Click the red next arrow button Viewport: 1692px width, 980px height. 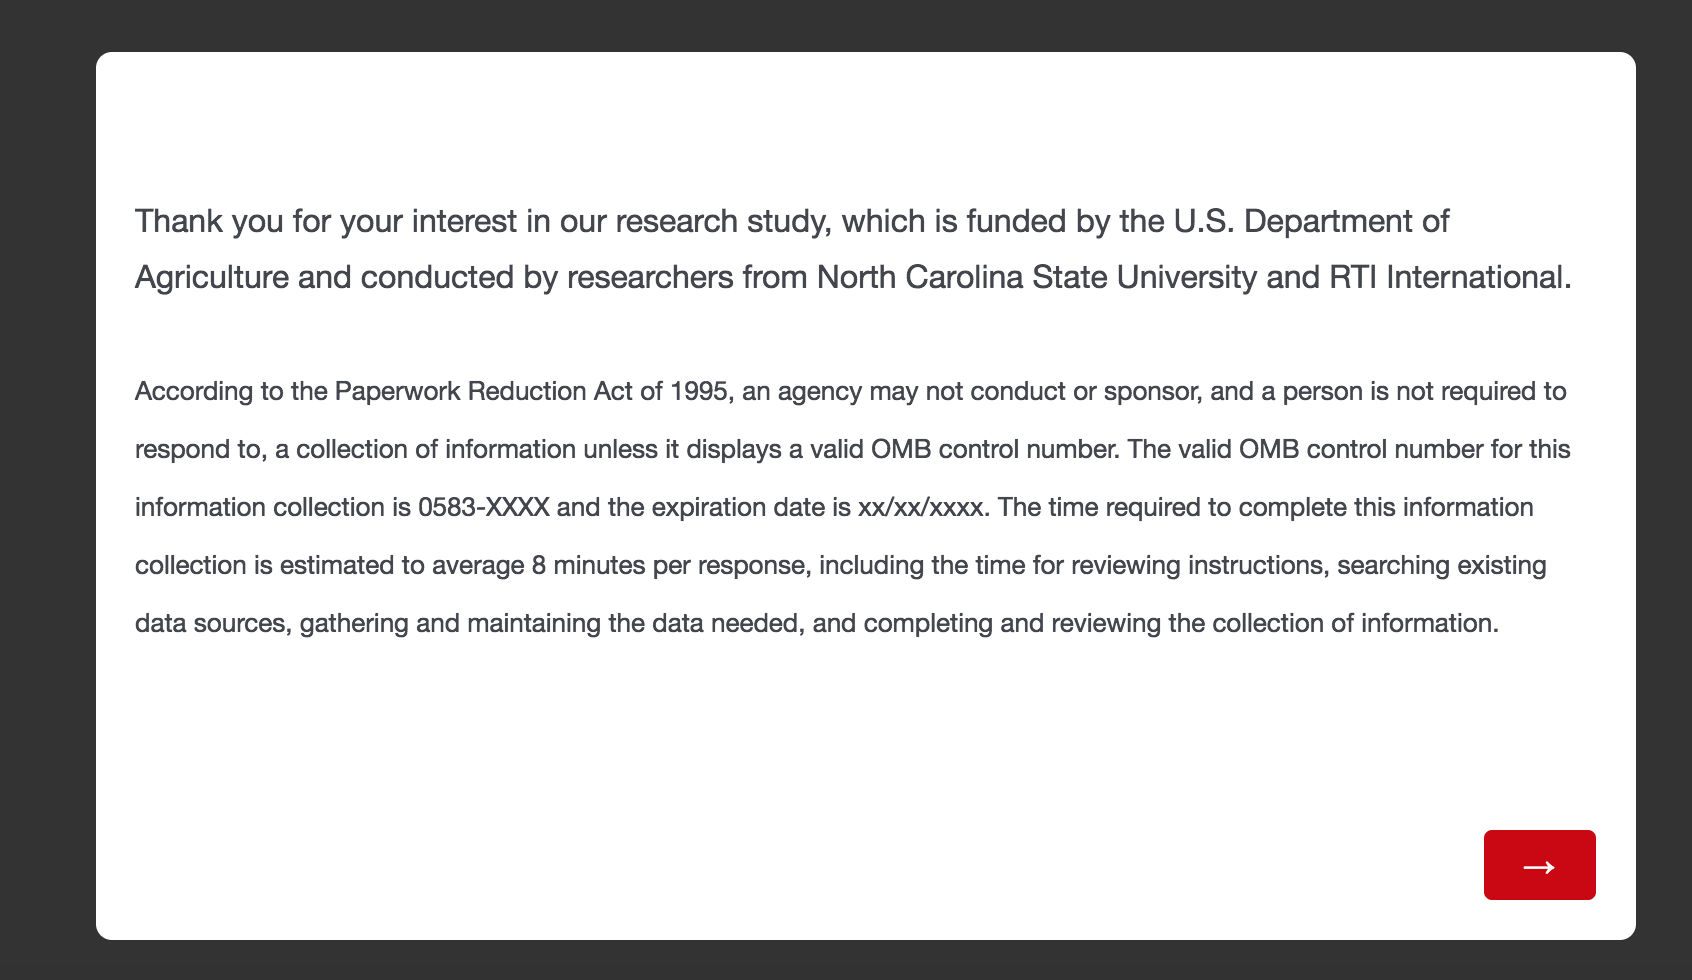click(x=1539, y=865)
